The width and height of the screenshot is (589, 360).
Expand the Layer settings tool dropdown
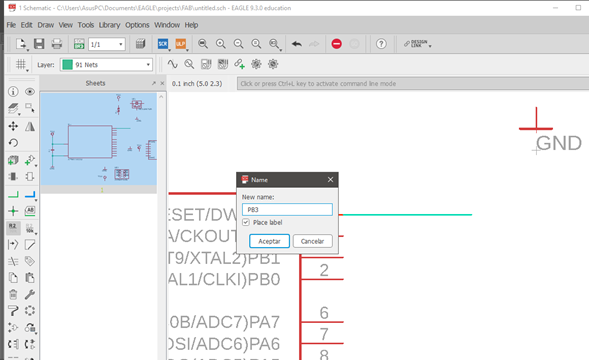point(19,113)
